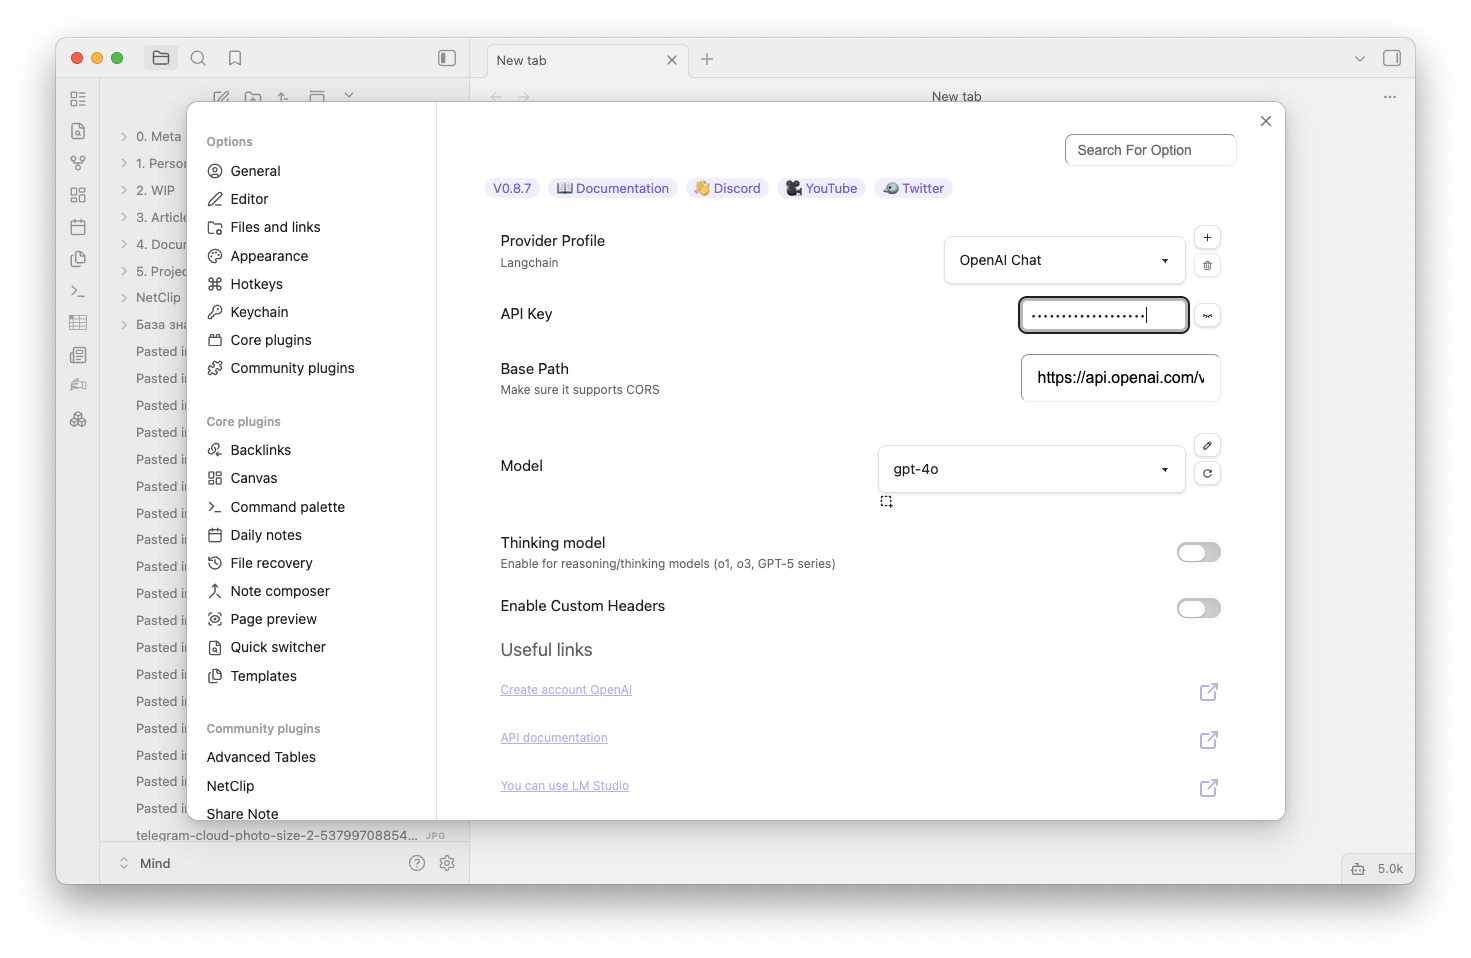Toggle the right sidebar icon
This screenshot has width=1471, height=958.
[x=1392, y=58]
